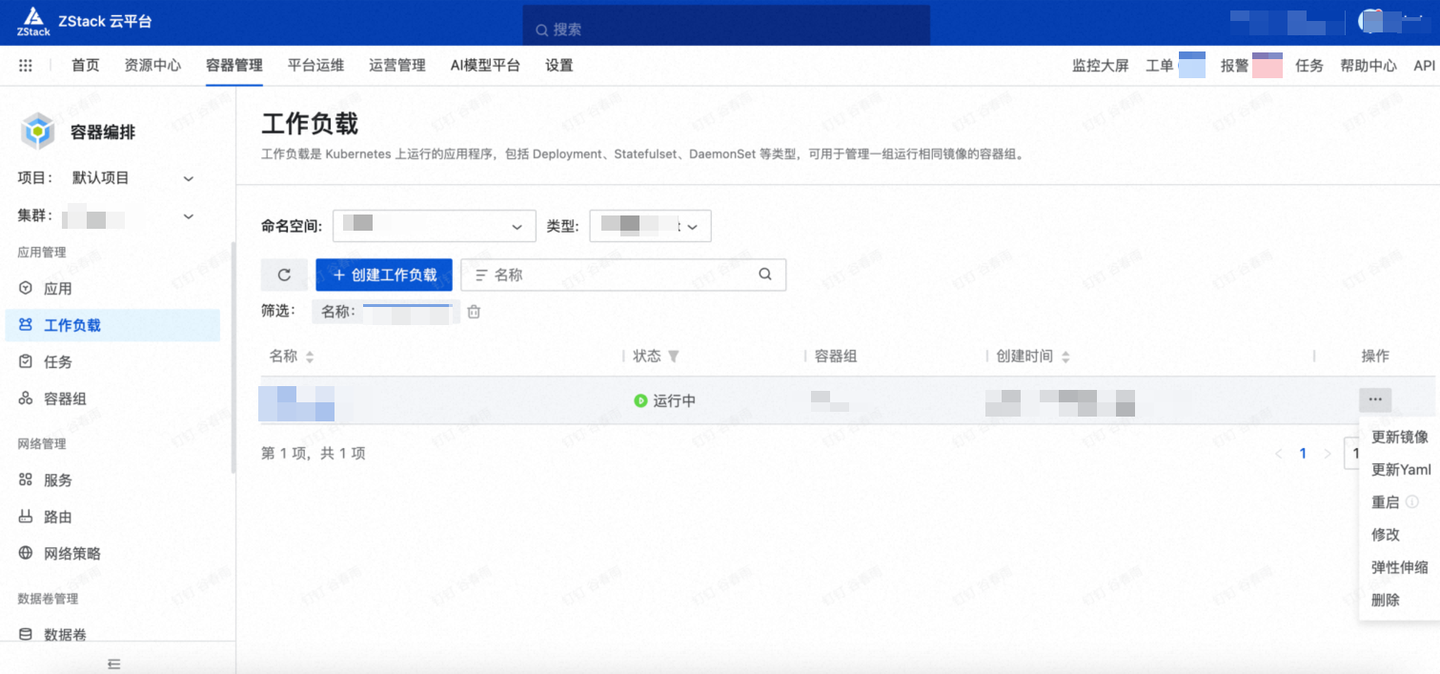Select 工作负载 in the sidebar

point(112,325)
